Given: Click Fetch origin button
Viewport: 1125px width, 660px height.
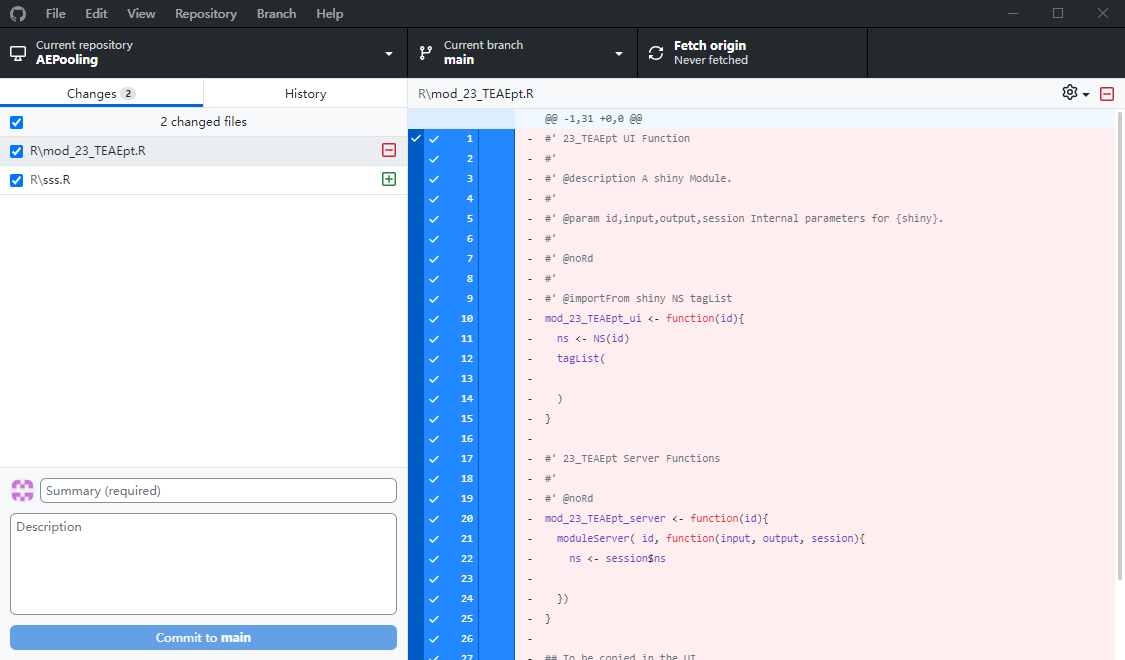Looking at the screenshot, I should click(752, 53).
